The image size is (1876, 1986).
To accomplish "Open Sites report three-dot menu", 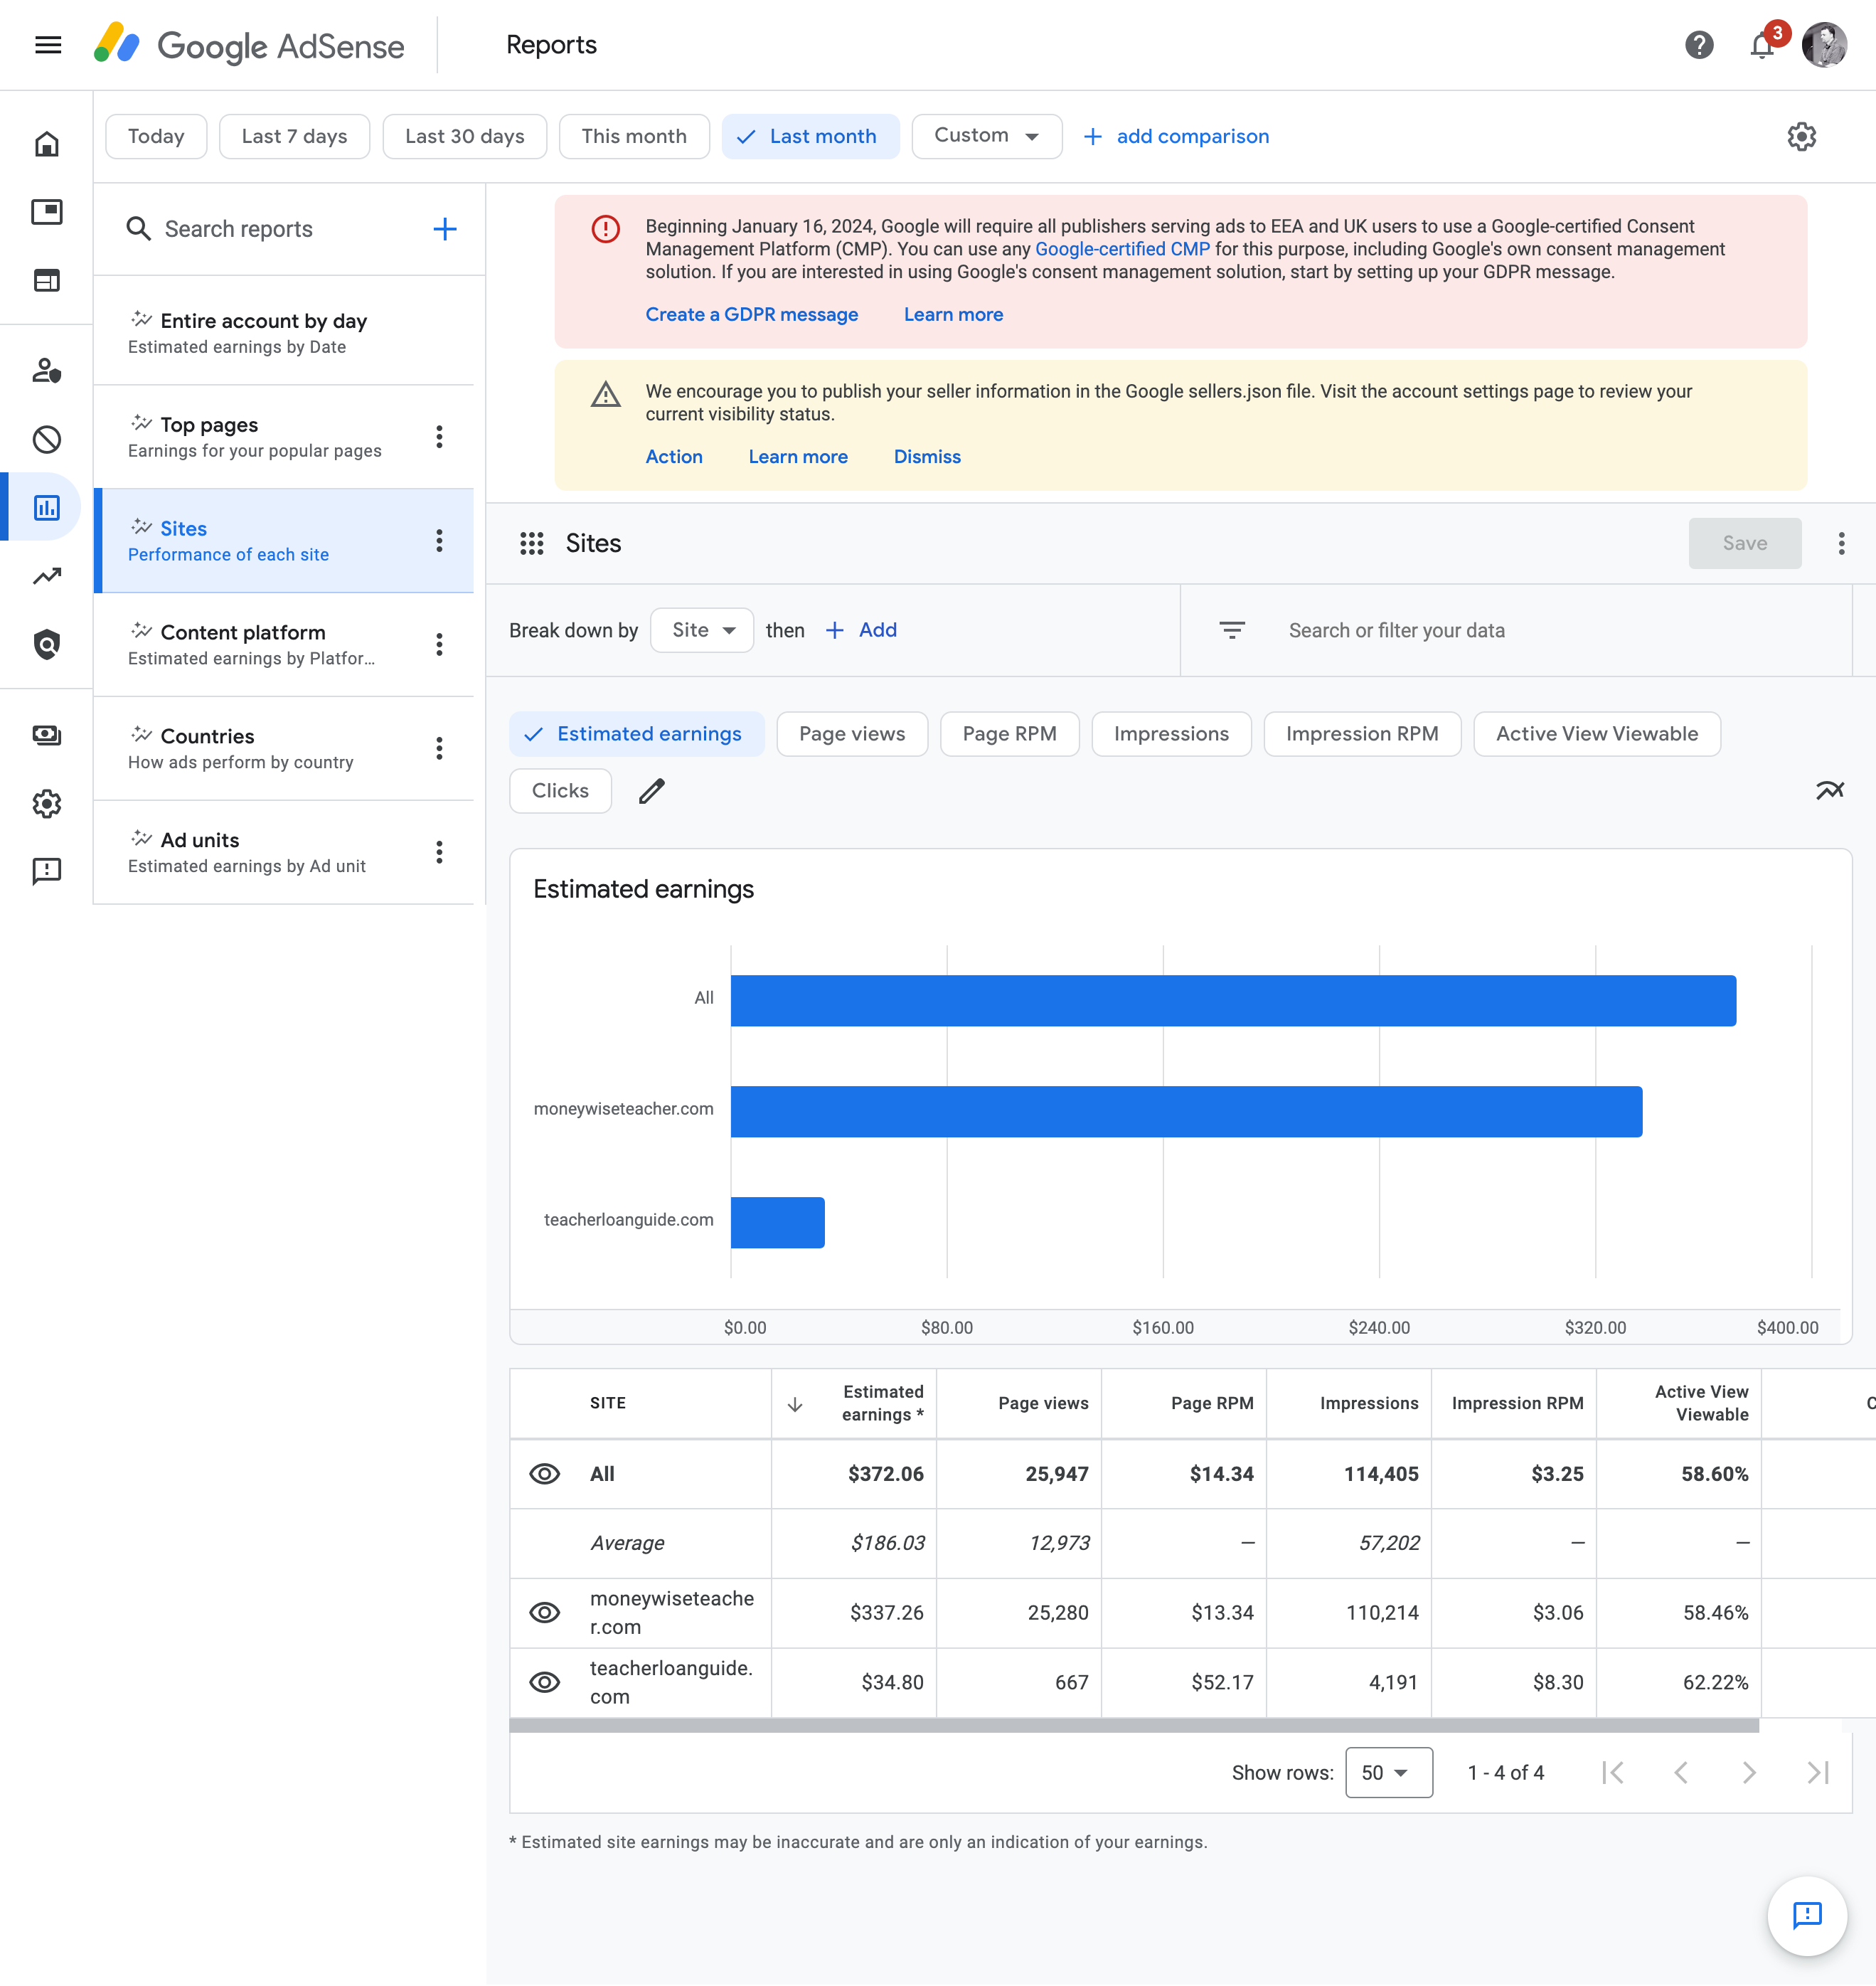I will [439, 541].
